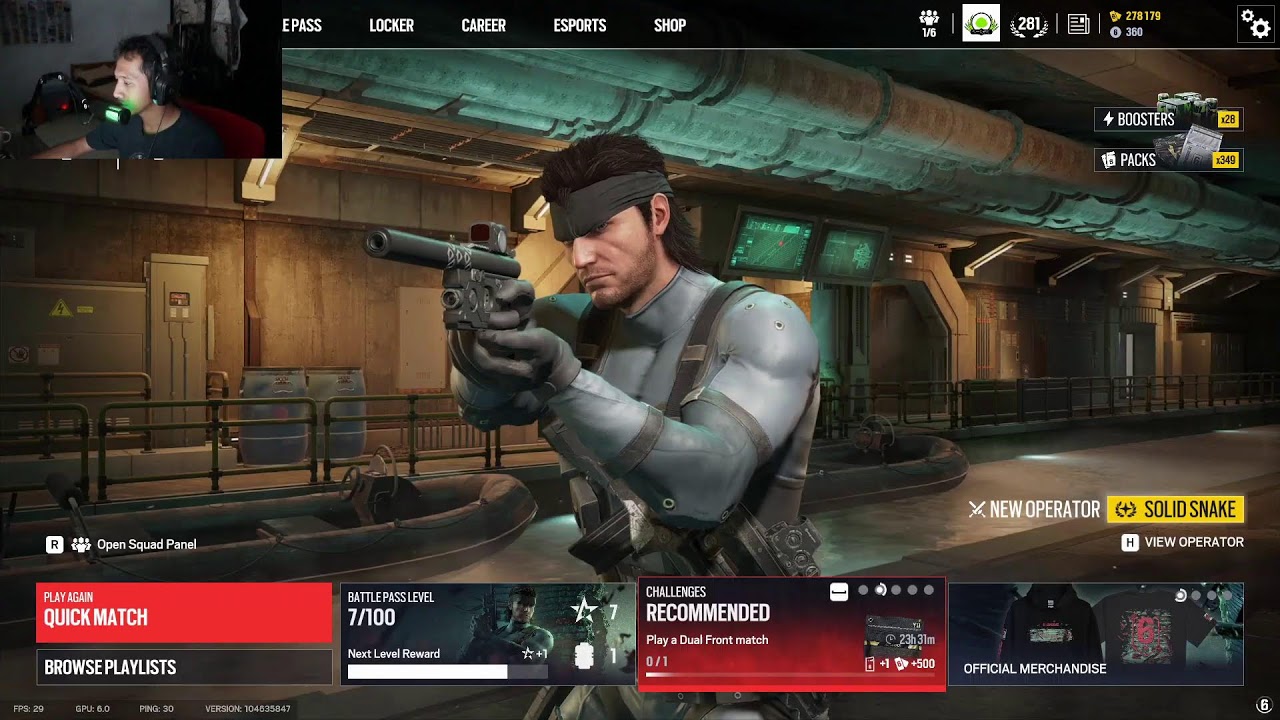Click the New Operator label
Viewport: 1280px width, 720px height.
pyautogui.click(x=1045, y=510)
